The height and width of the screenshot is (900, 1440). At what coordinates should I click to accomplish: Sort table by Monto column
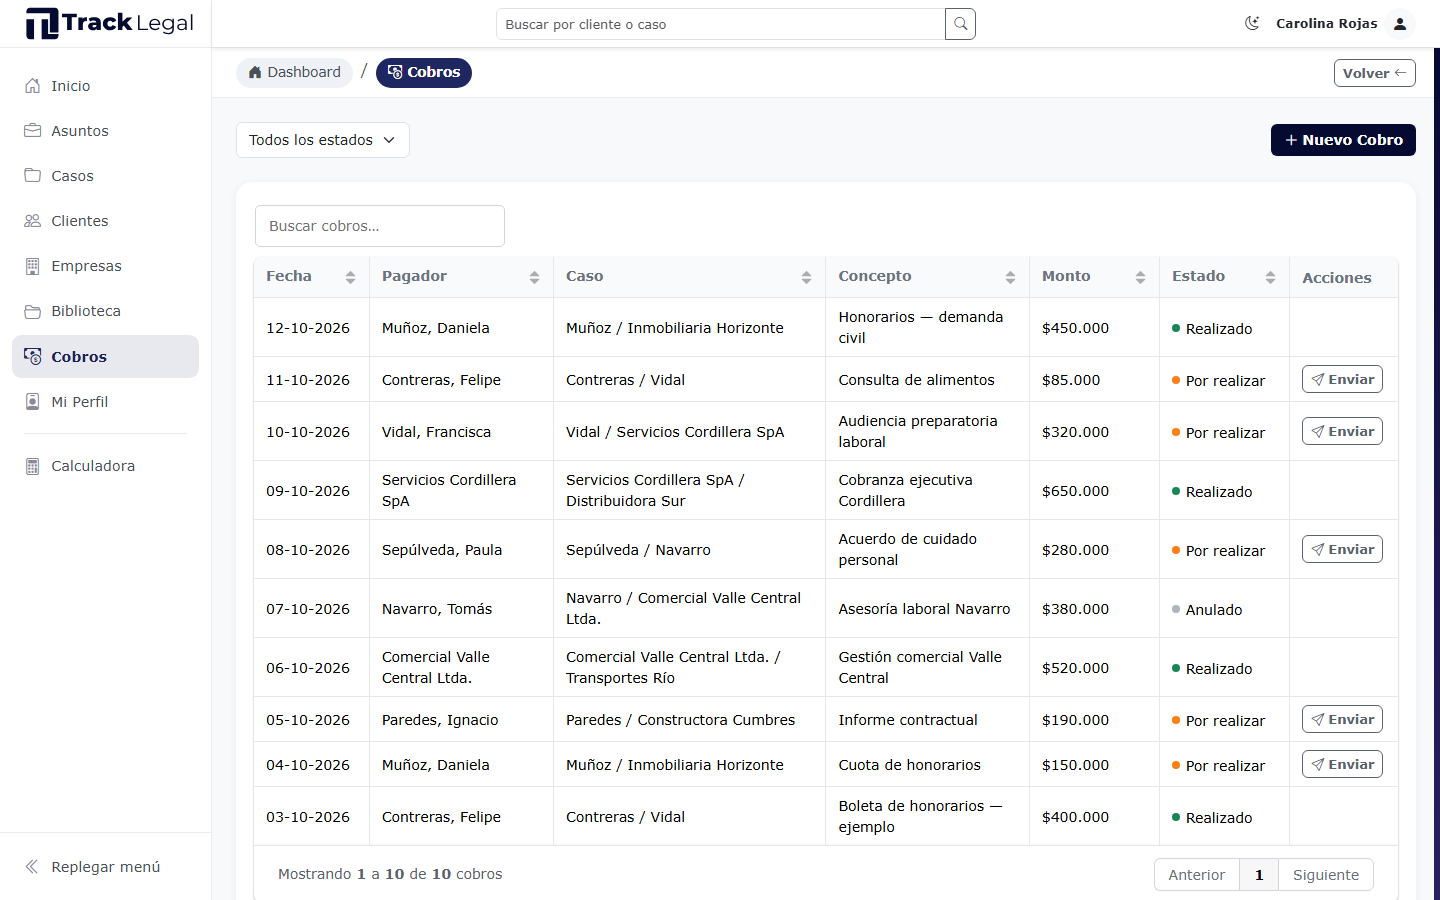click(x=1094, y=277)
